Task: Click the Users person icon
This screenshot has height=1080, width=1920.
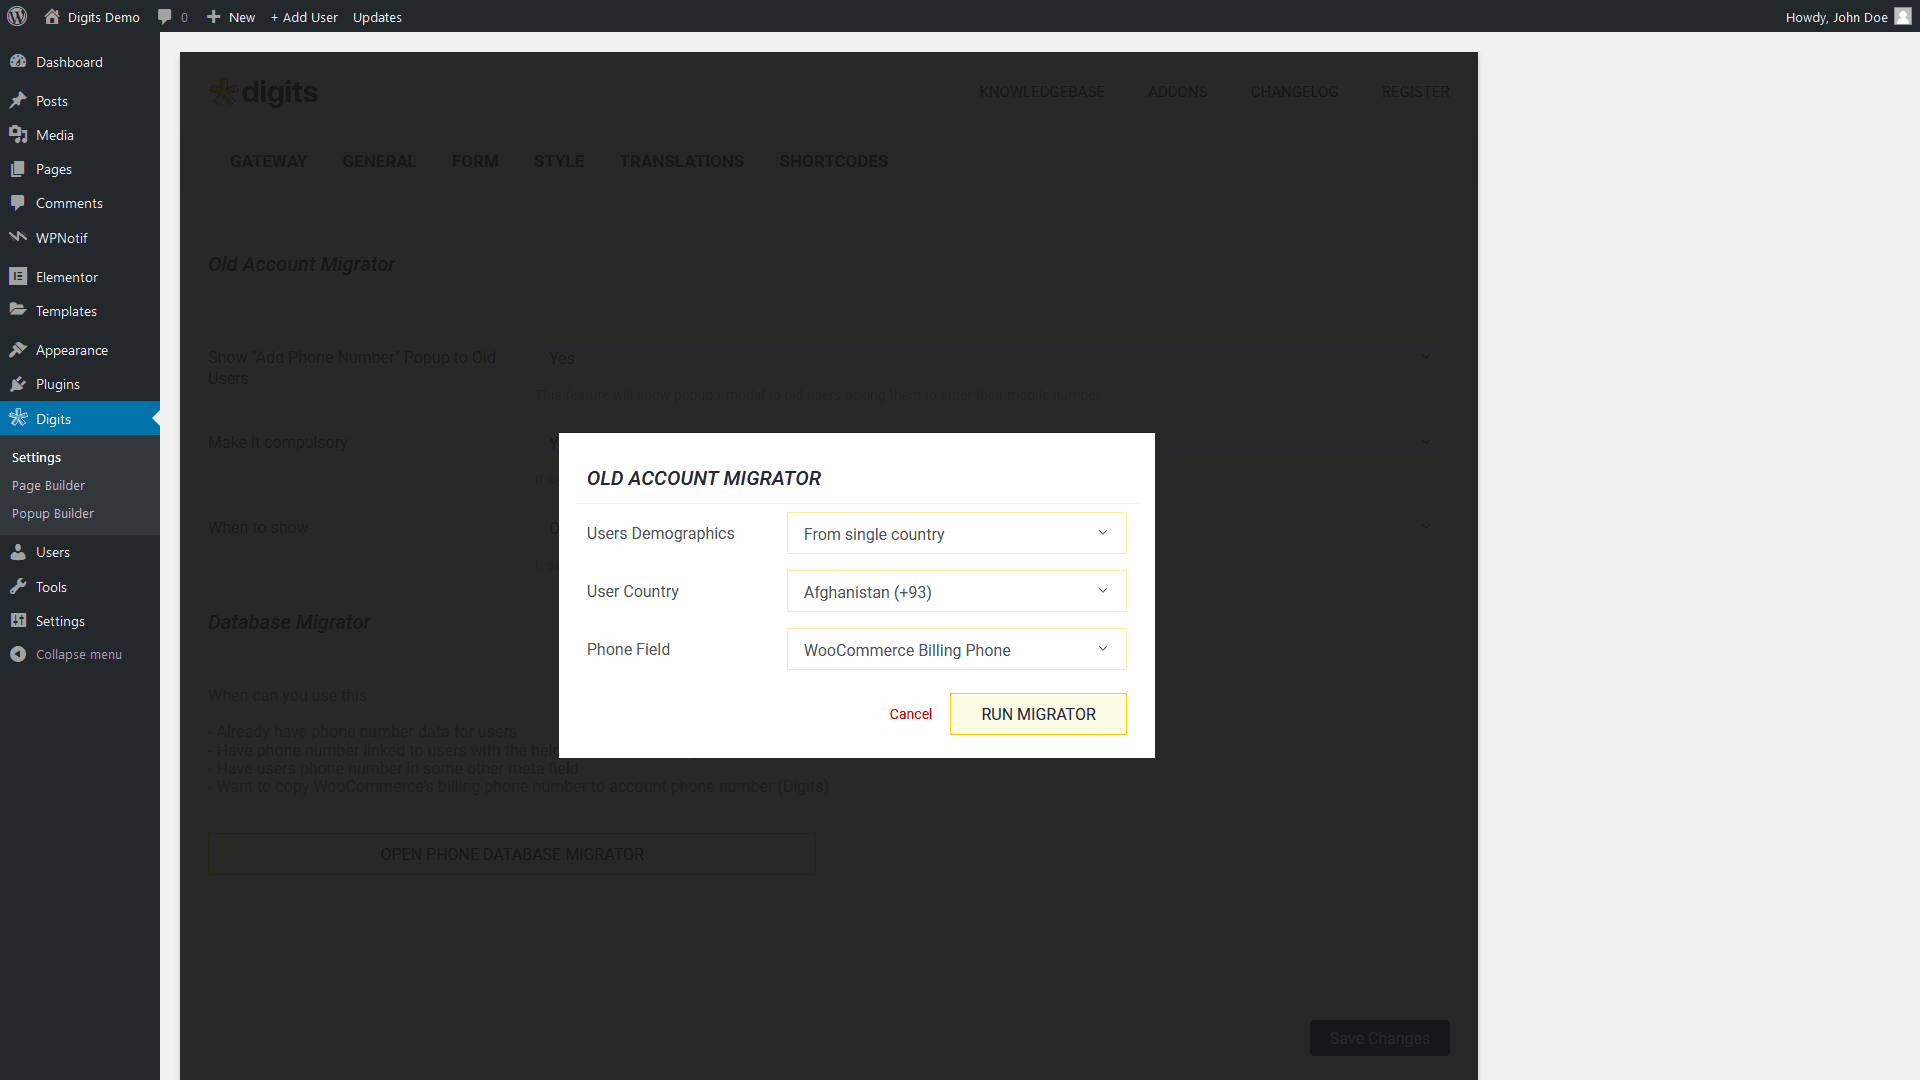Action: tap(18, 551)
